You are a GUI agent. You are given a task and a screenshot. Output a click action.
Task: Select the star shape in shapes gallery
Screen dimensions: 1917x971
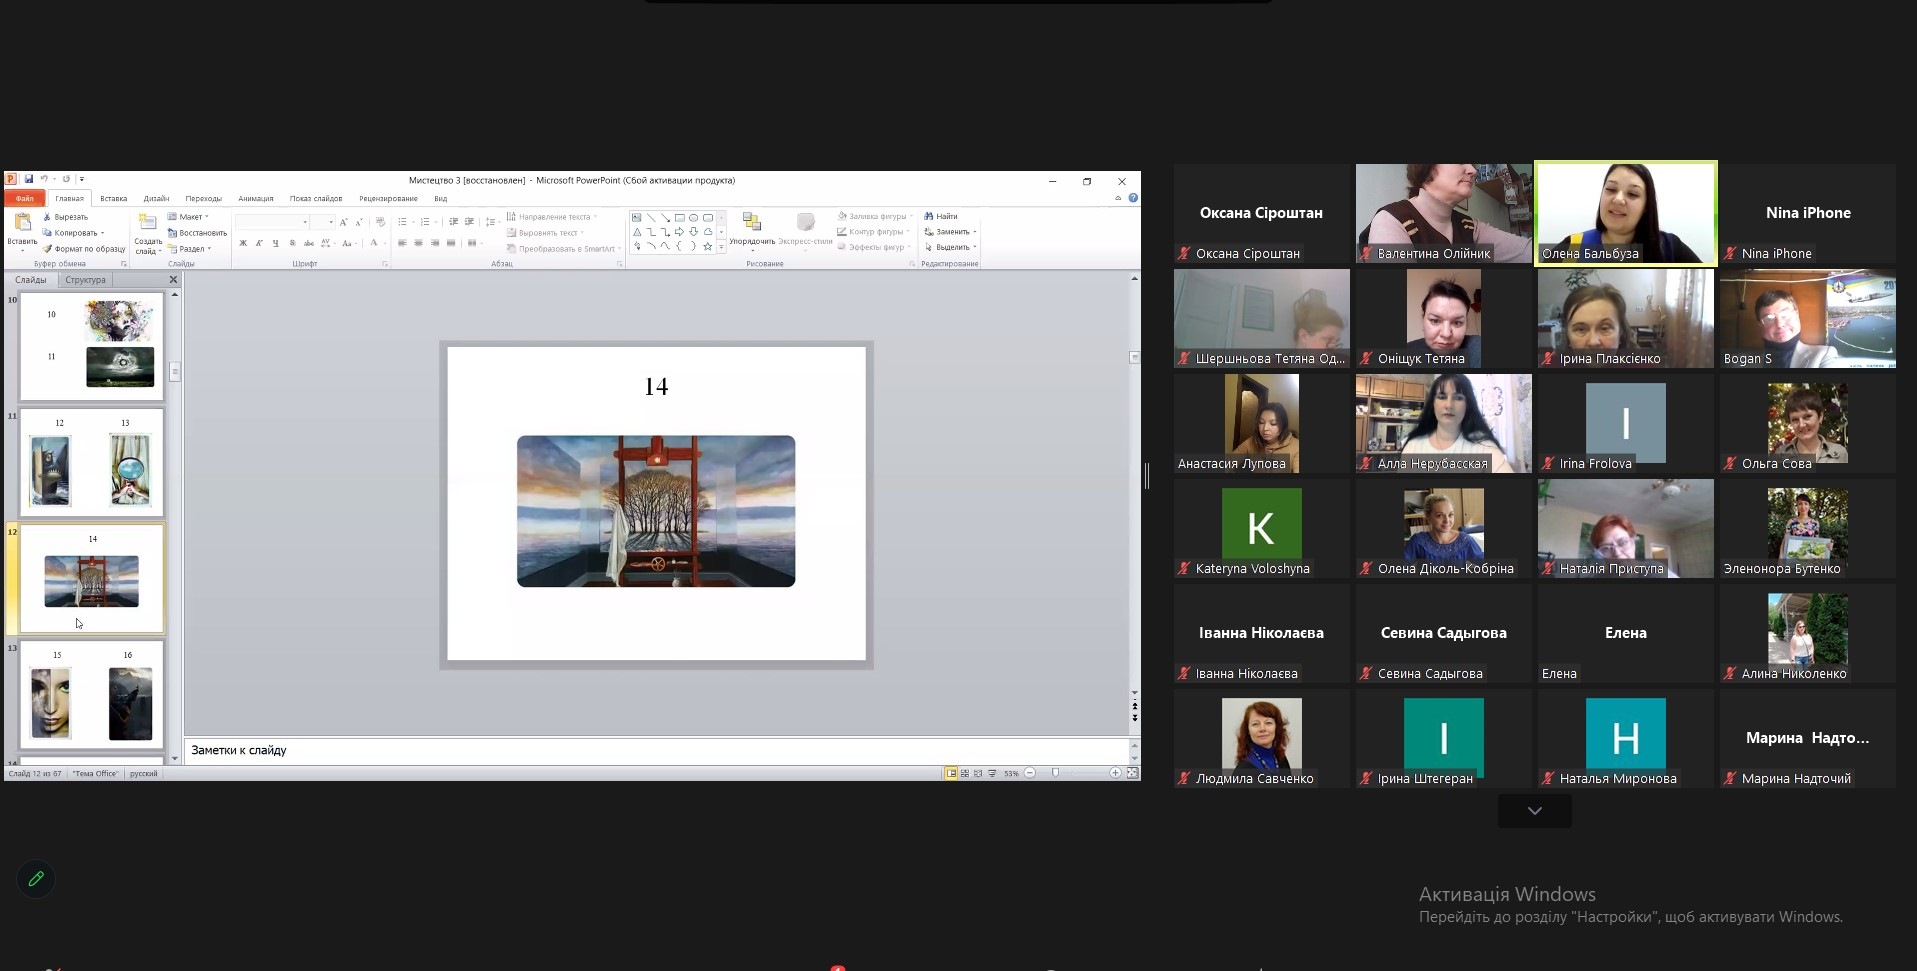tap(708, 246)
